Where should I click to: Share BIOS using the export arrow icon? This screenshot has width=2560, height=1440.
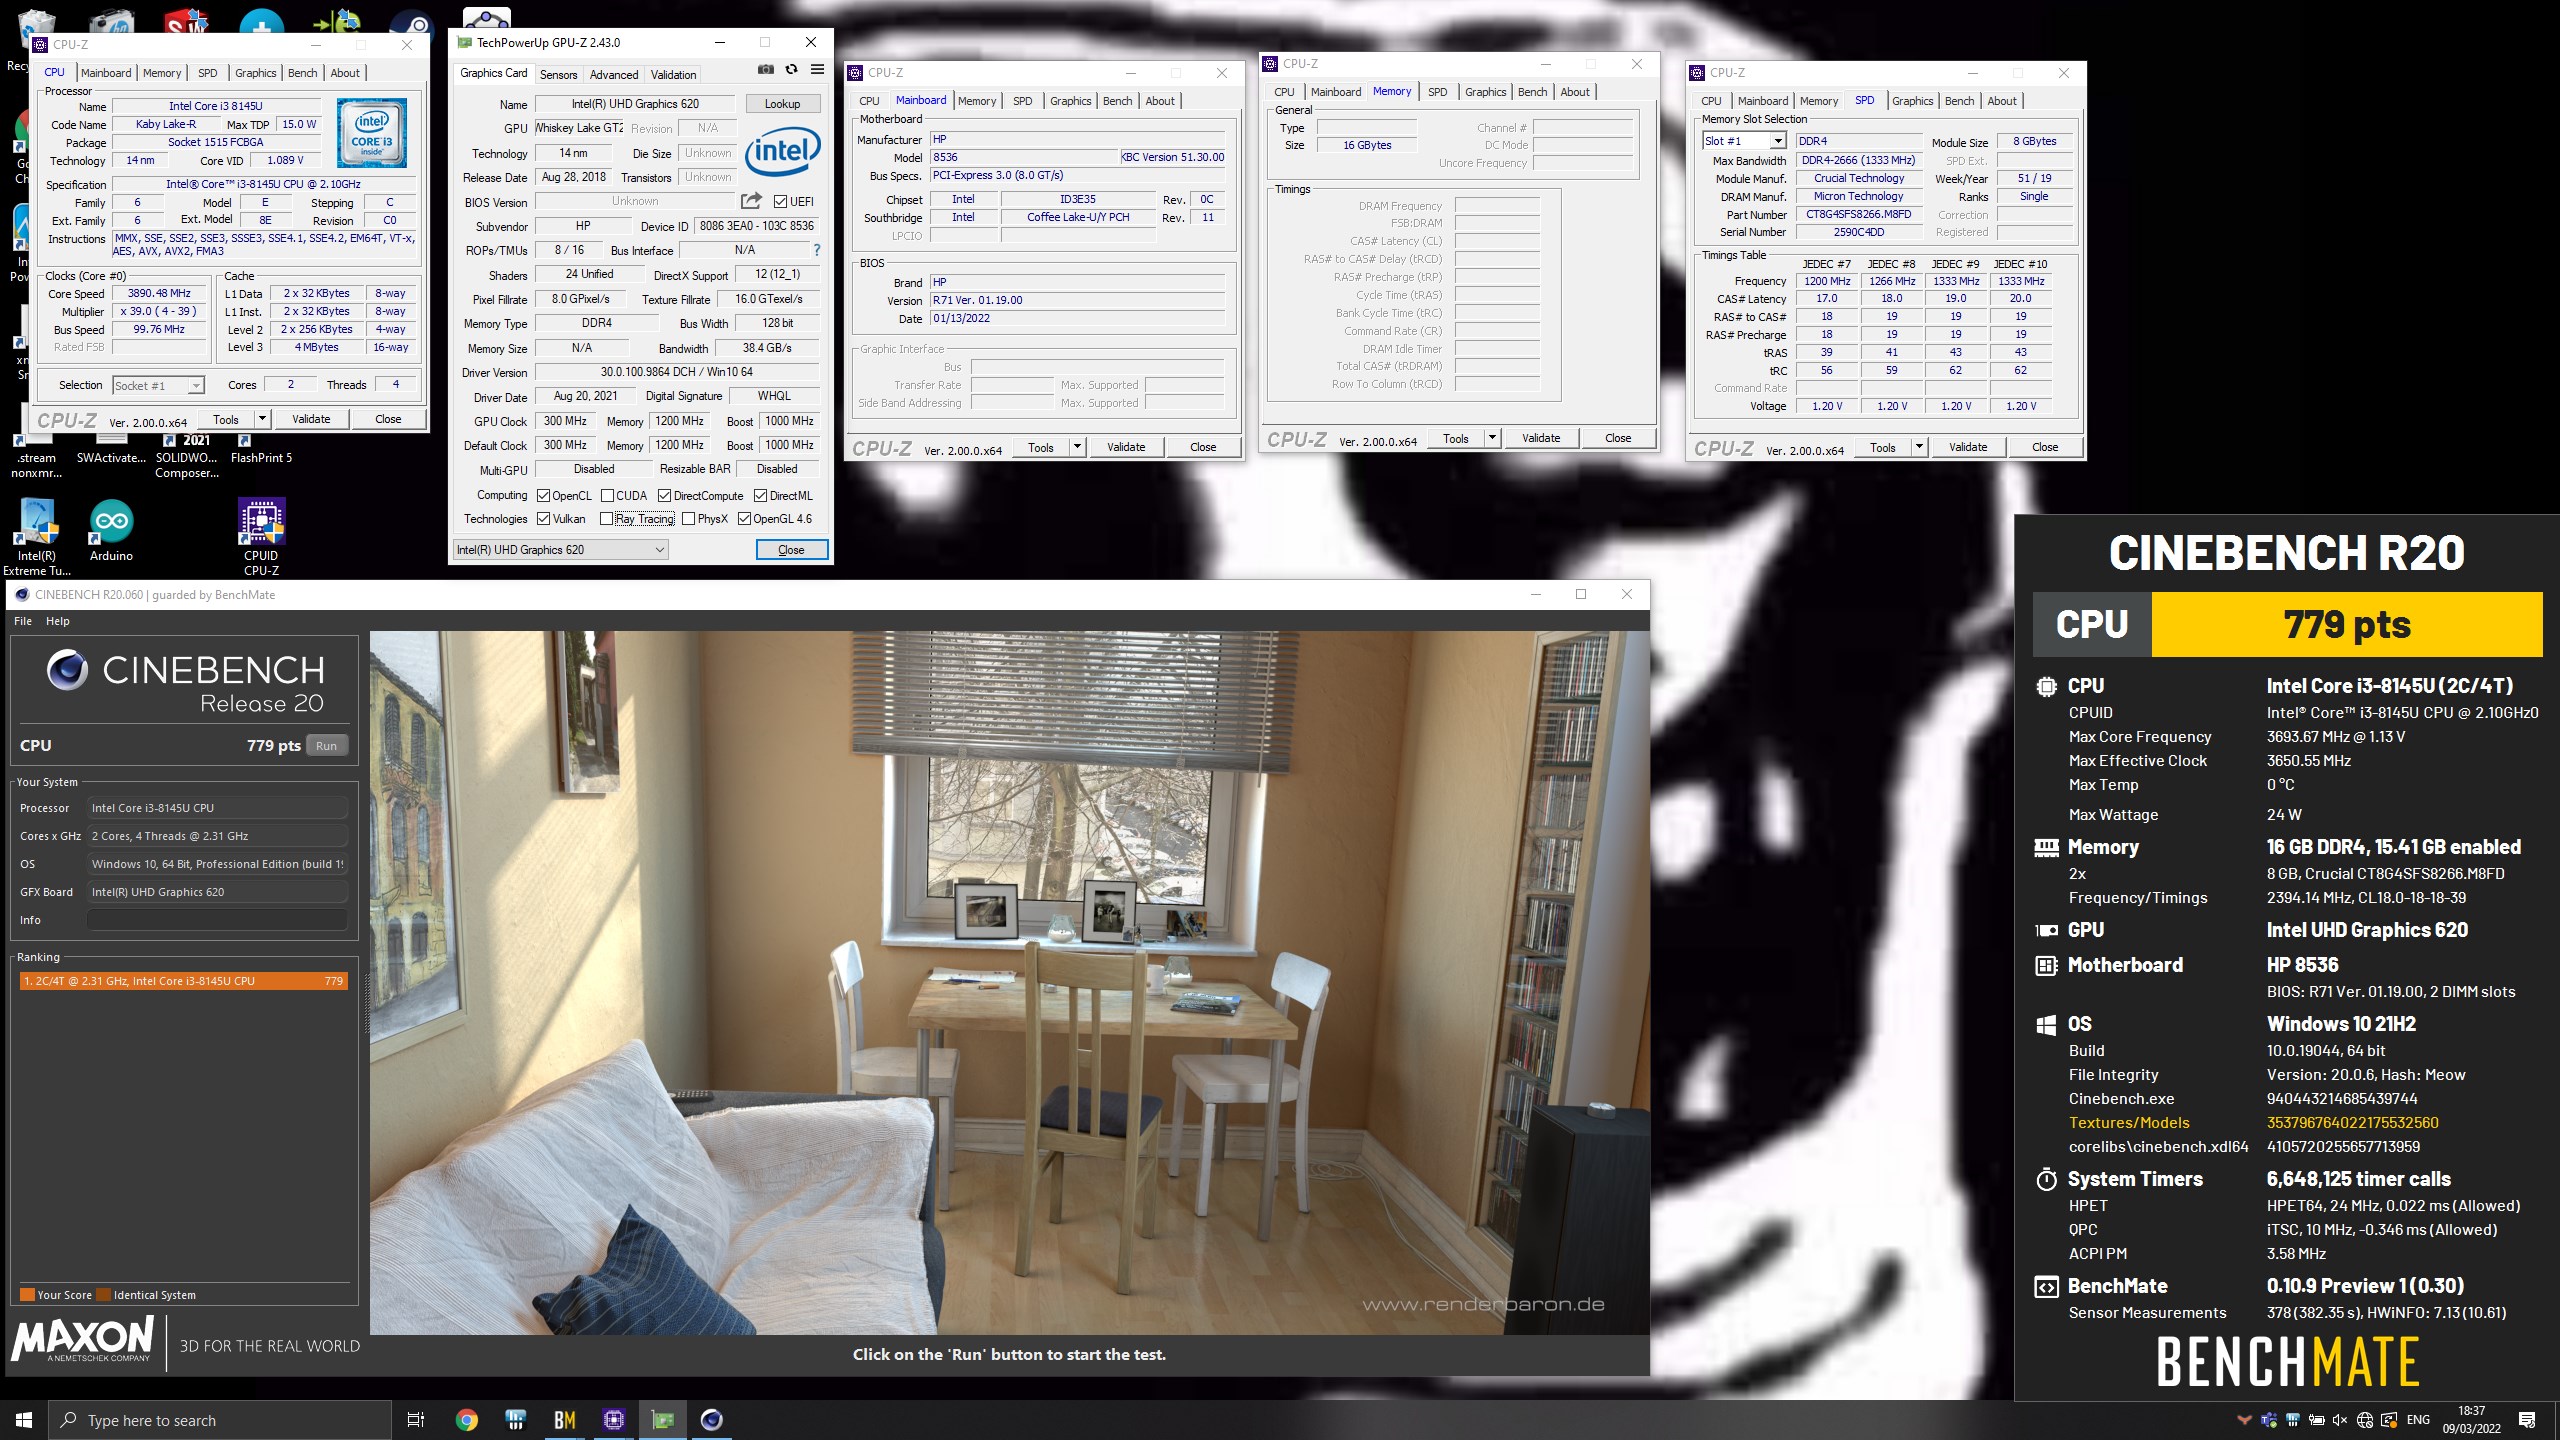pos(752,201)
